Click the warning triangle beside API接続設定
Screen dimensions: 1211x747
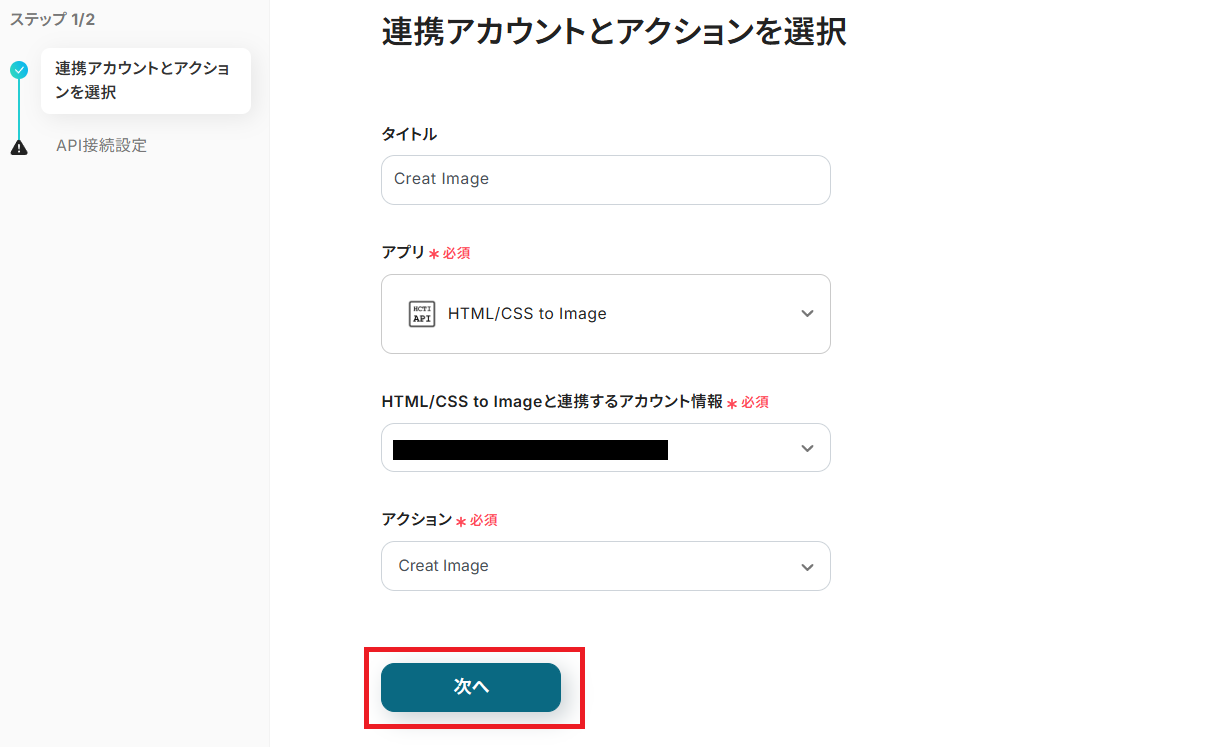(x=19, y=147)
